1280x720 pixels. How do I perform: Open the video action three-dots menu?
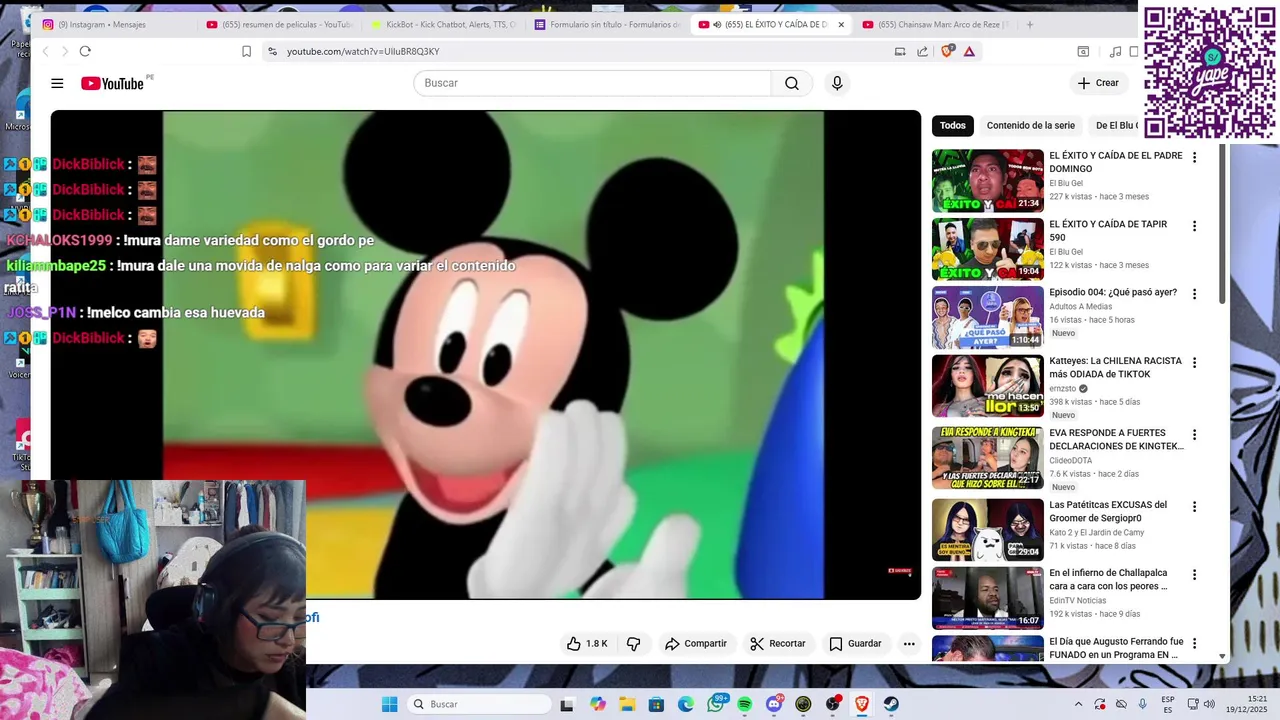(x=909, y=644)
